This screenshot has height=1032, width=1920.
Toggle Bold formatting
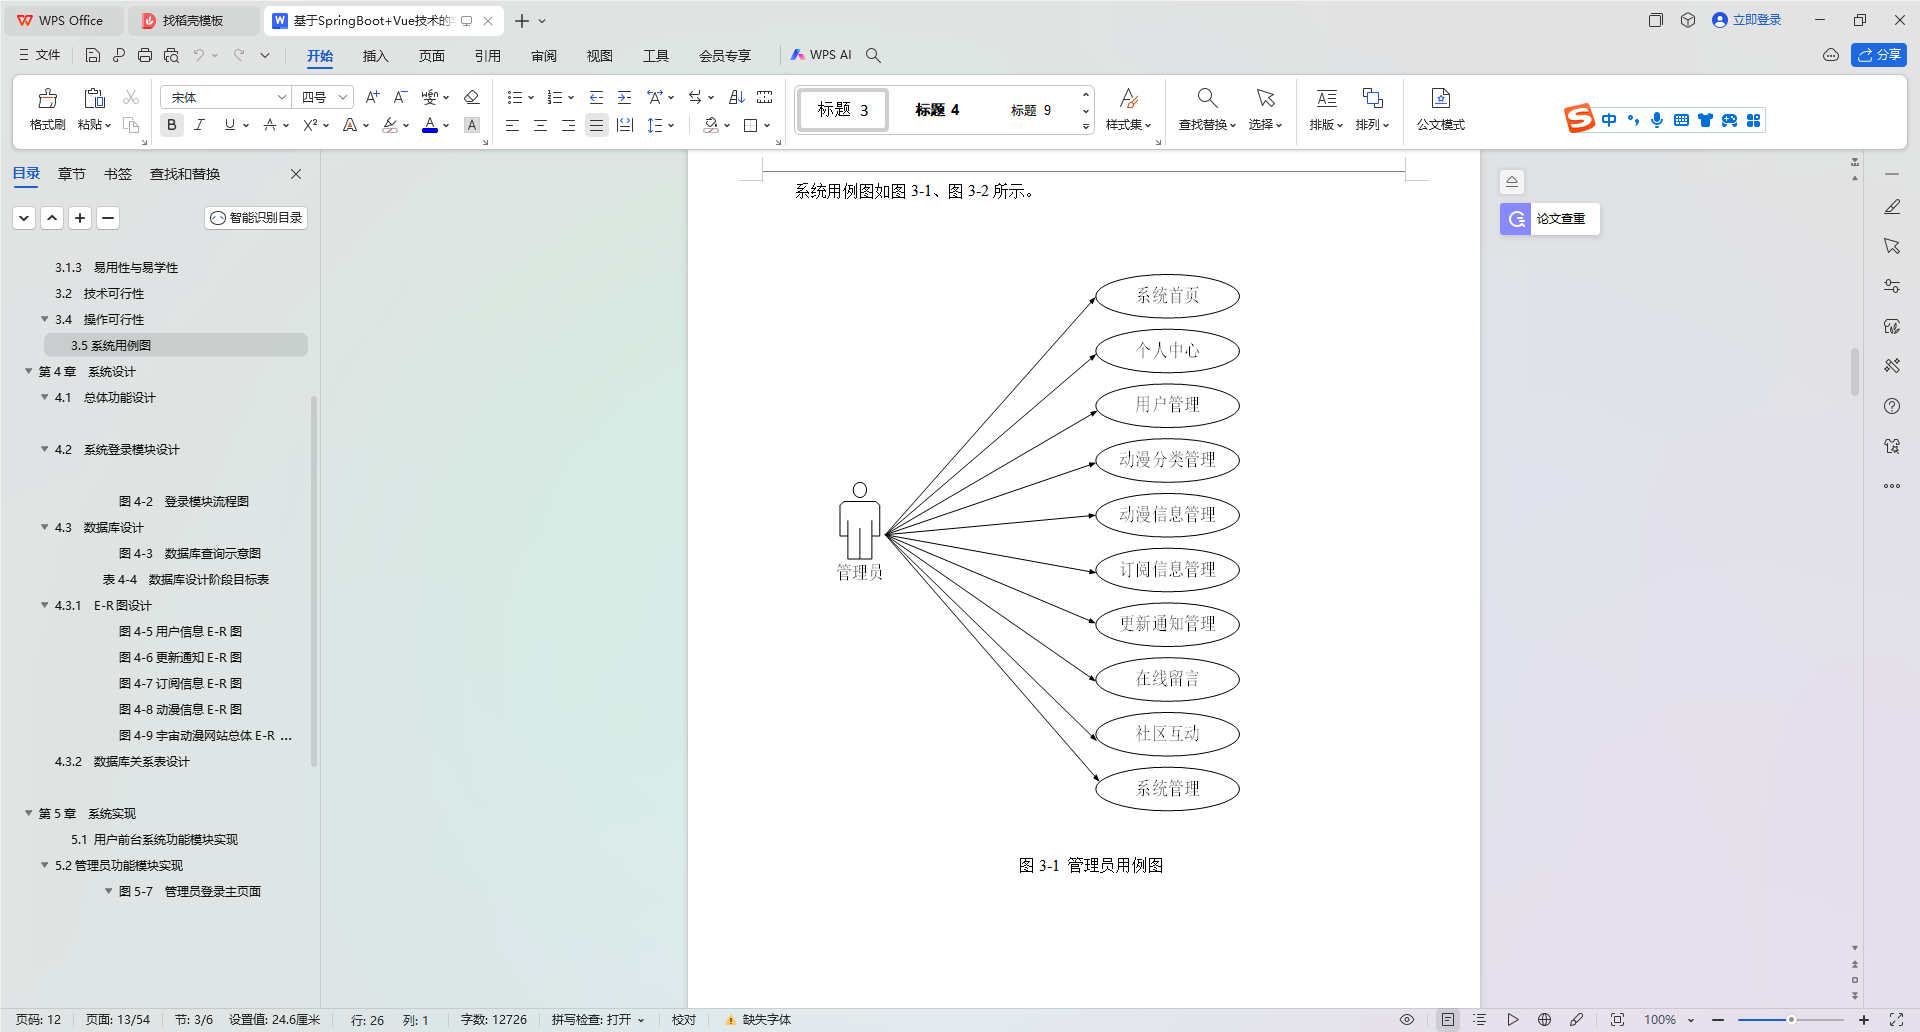[x=172, y=125]
